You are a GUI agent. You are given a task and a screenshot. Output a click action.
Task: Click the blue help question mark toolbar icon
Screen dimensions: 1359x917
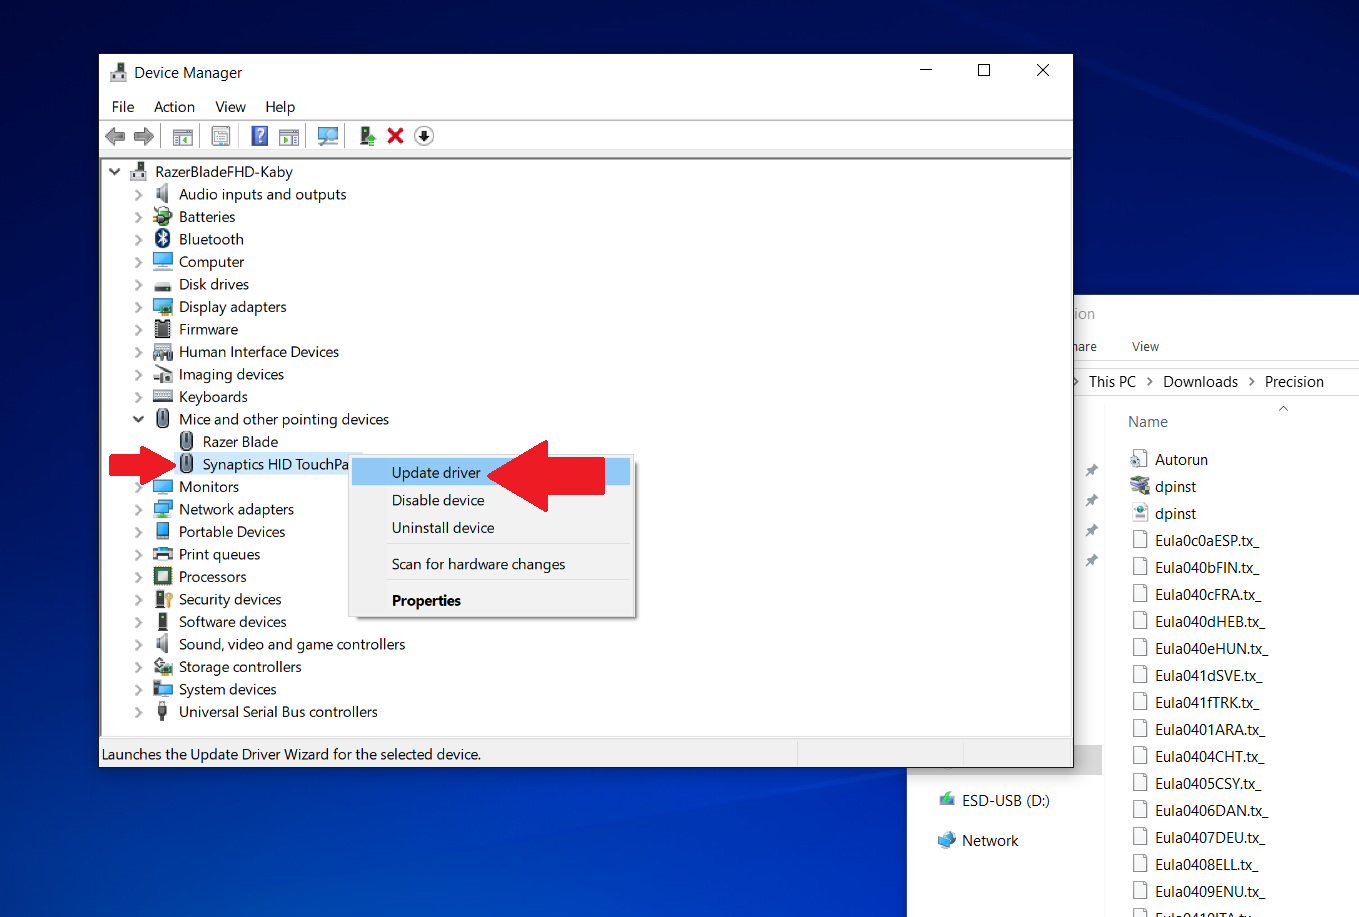pyautogui.click(x=259, y=136)
